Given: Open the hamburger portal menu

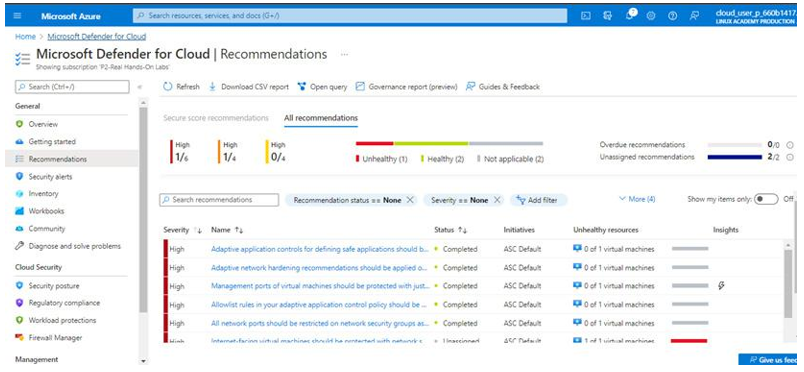Looking at the screenshot, I should (x=17, y=16).
